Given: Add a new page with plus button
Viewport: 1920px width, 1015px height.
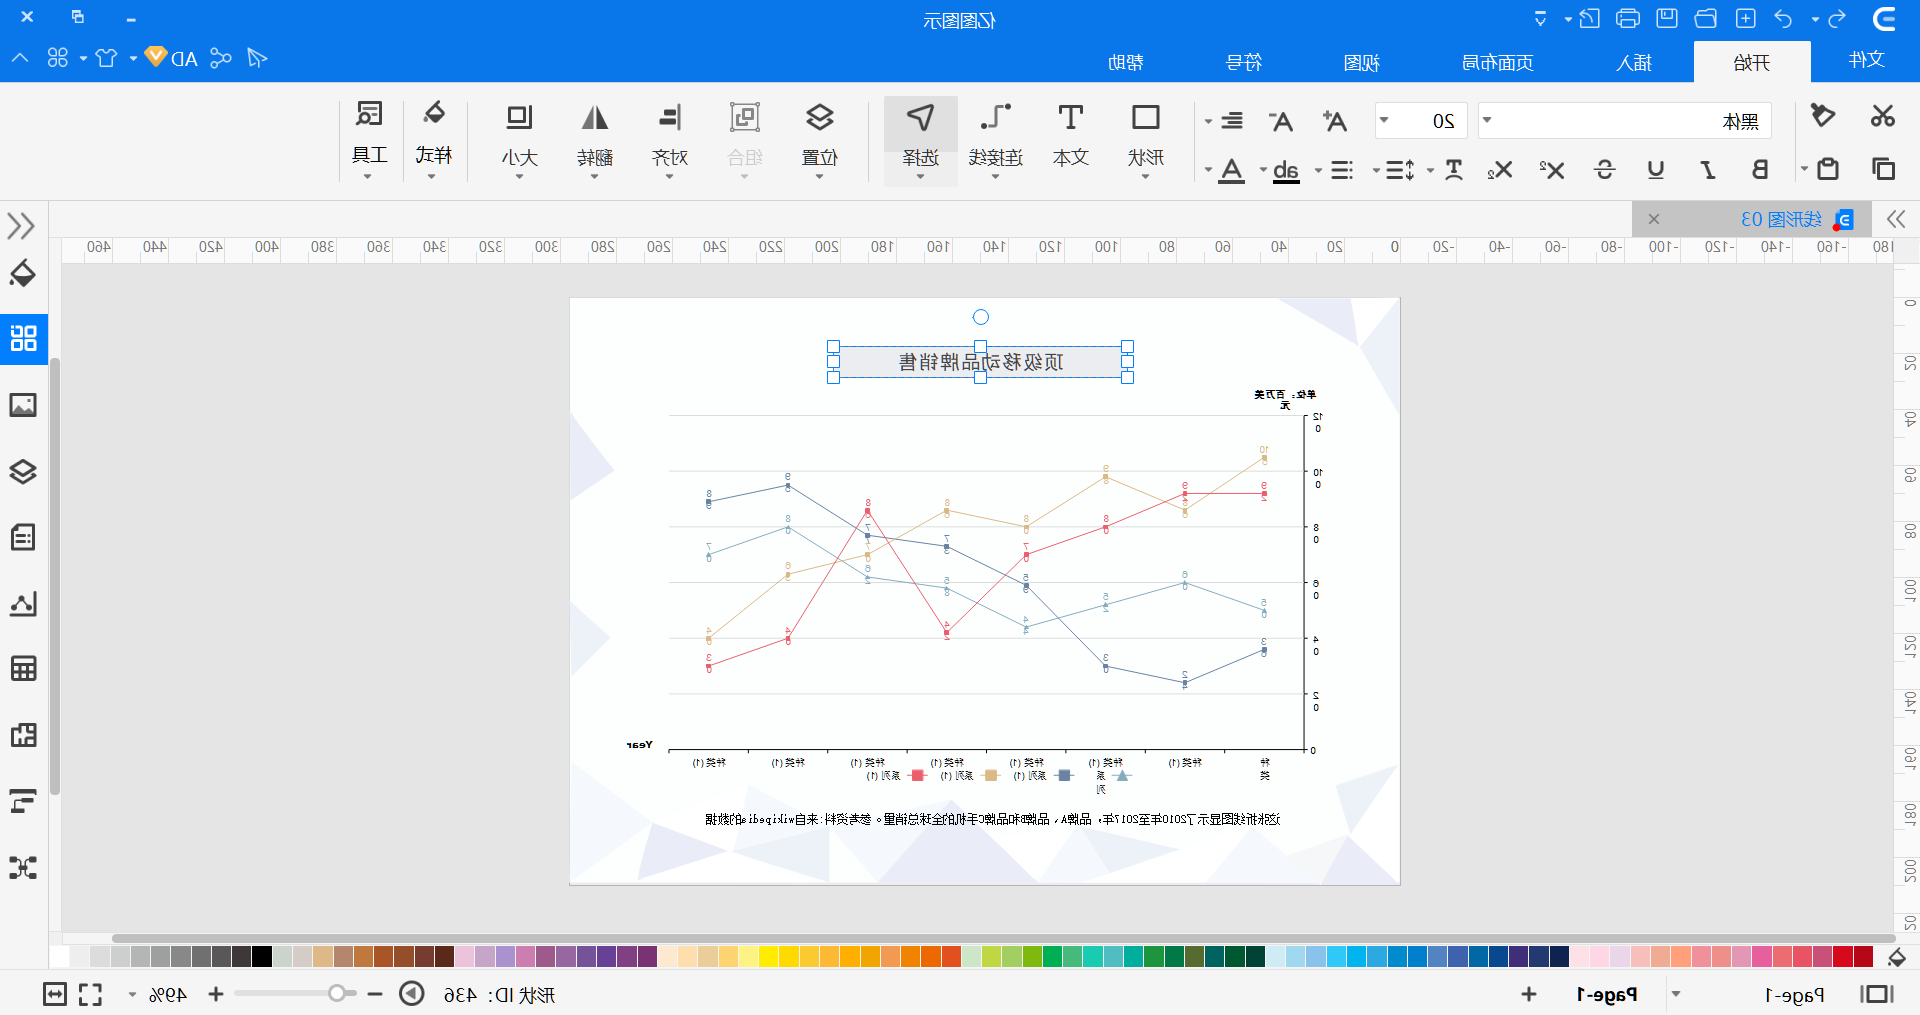Looking at the screenshot, I should click(x=1528, y=994).
